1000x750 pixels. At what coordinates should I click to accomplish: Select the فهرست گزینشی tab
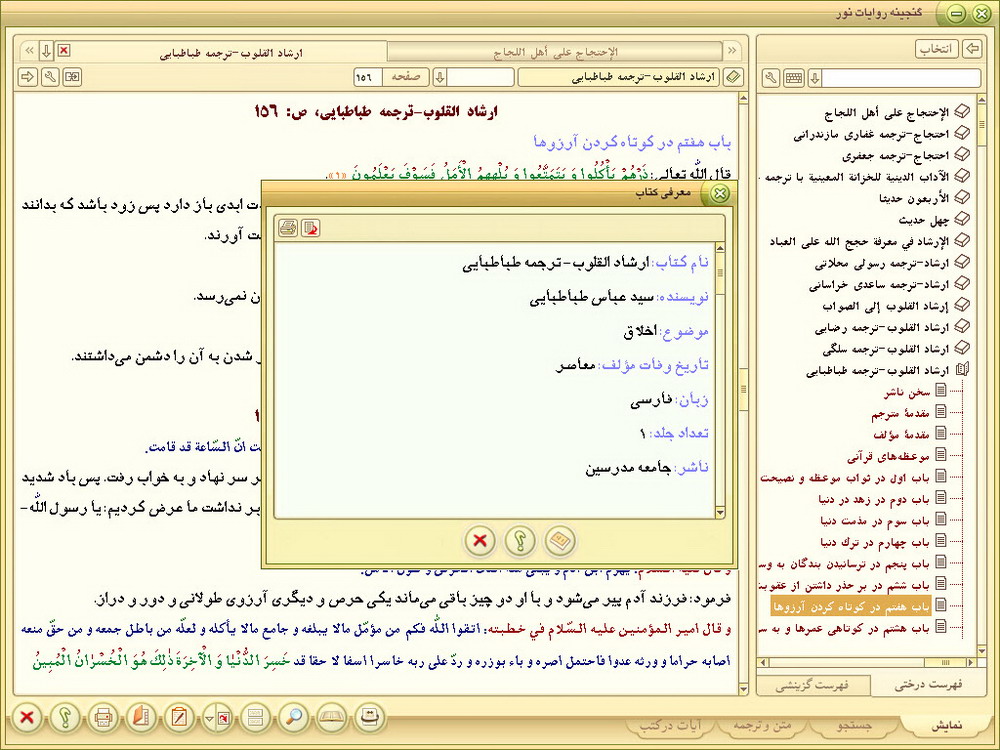(x=812, y=686)
